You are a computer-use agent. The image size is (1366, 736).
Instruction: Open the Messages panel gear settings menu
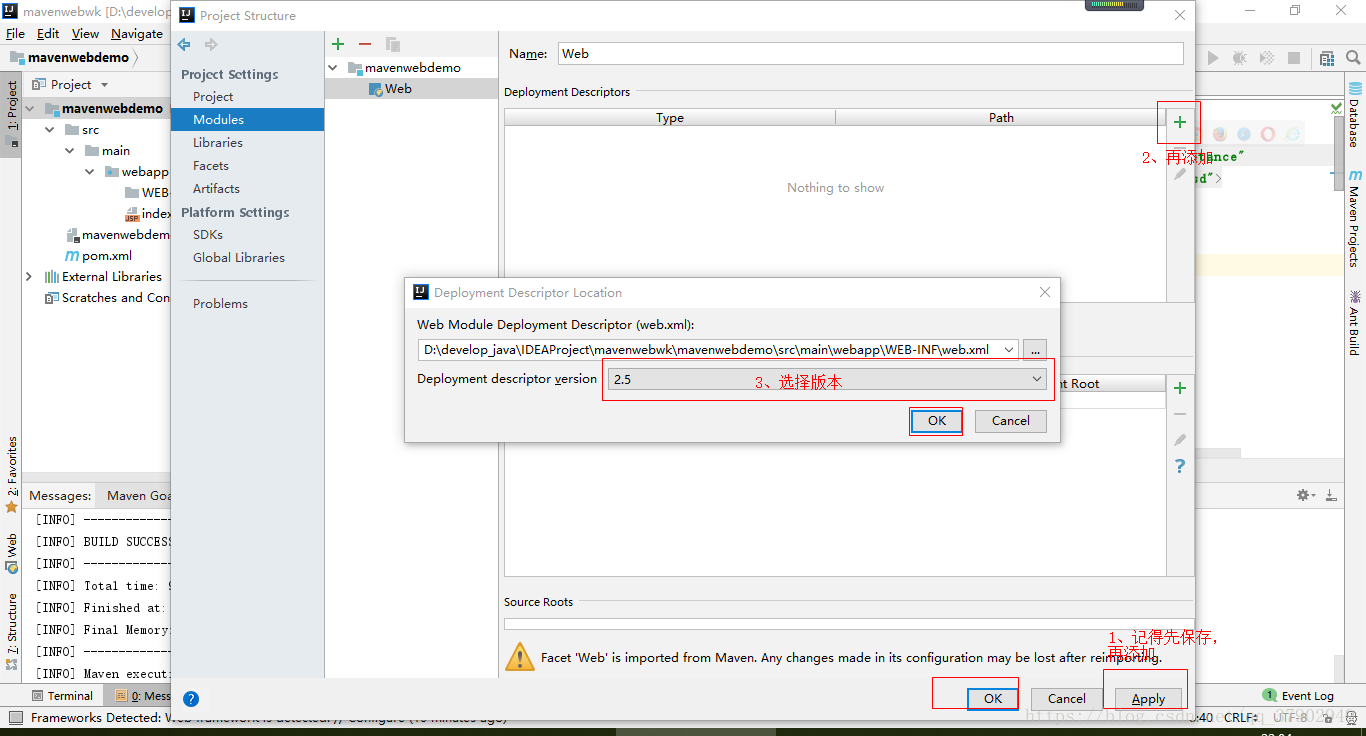1305,495
